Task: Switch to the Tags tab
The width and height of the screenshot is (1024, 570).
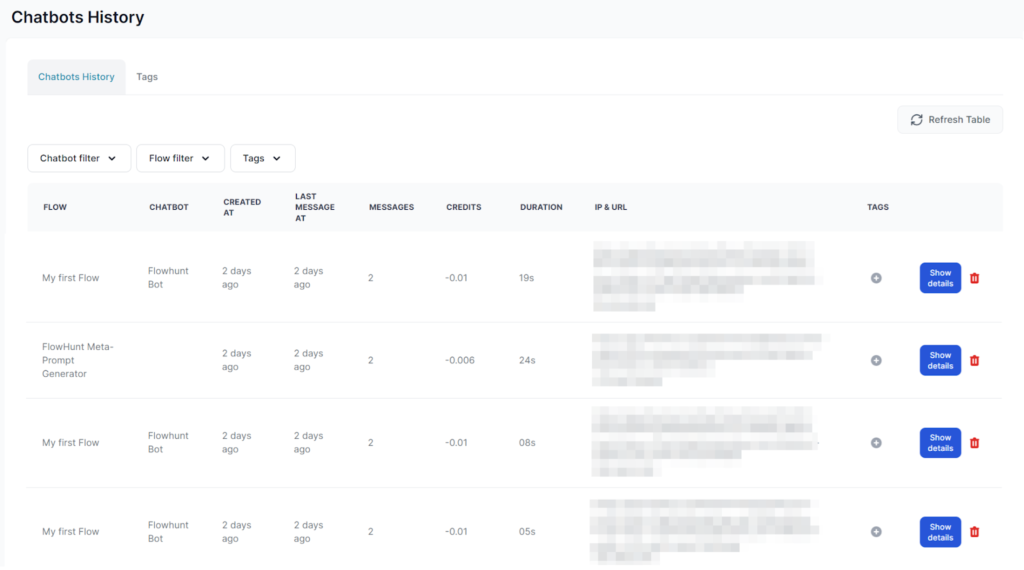Action: coord(147,77)
